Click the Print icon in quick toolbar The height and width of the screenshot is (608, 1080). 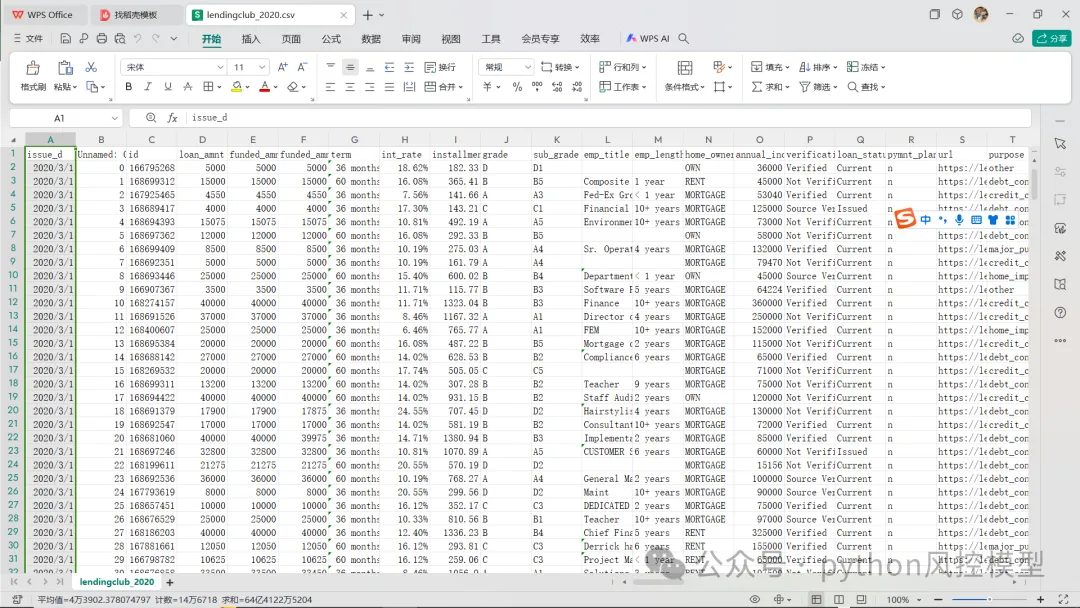pos(101,39)
